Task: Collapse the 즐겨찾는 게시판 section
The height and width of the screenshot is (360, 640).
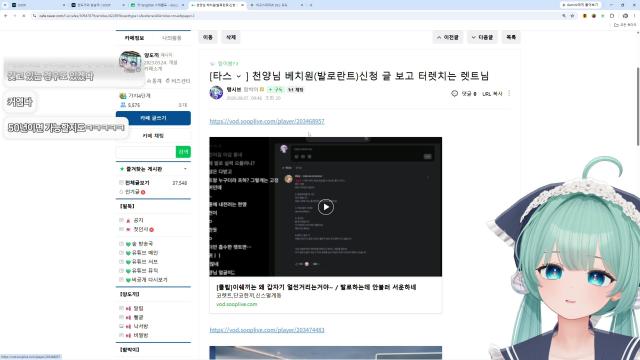Action: [x=185, y=169]
